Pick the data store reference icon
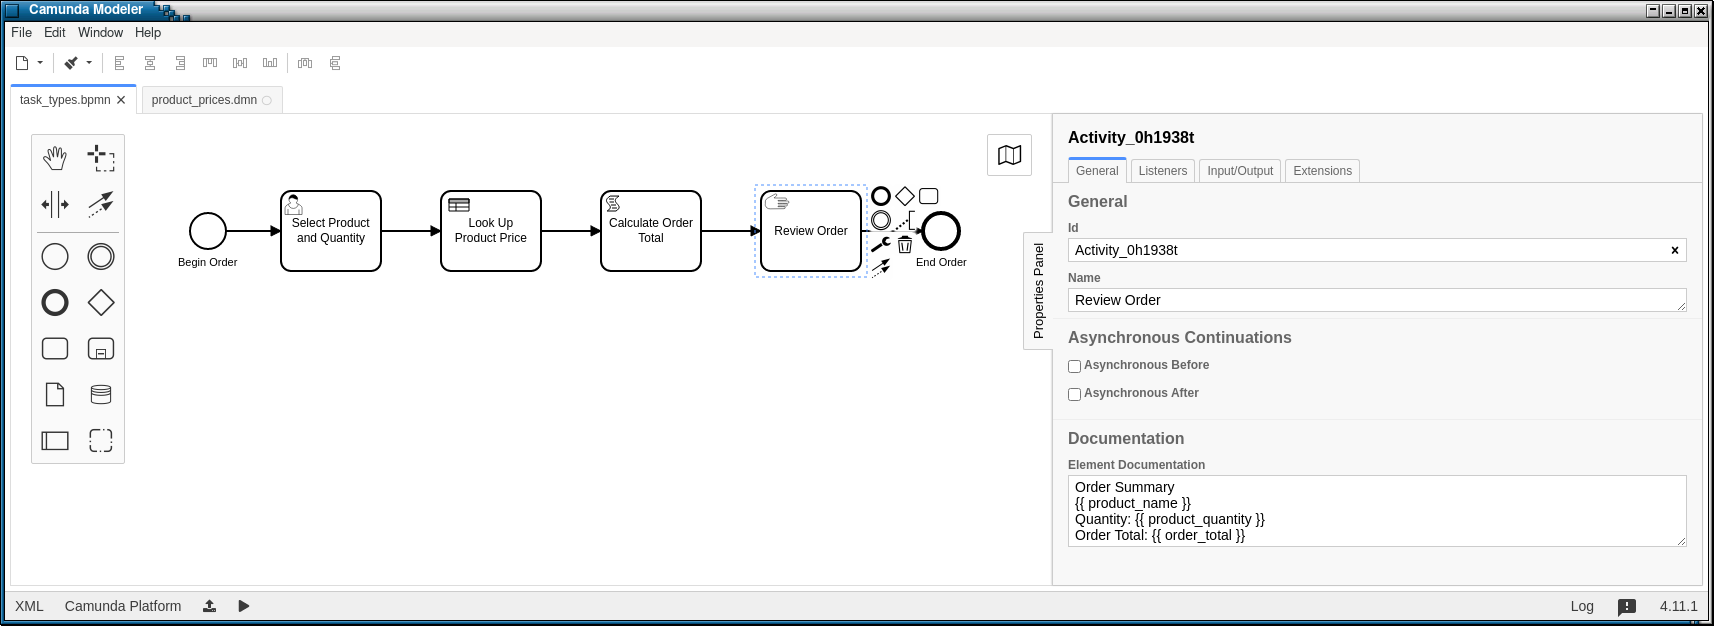 click(x=101, y=394)
